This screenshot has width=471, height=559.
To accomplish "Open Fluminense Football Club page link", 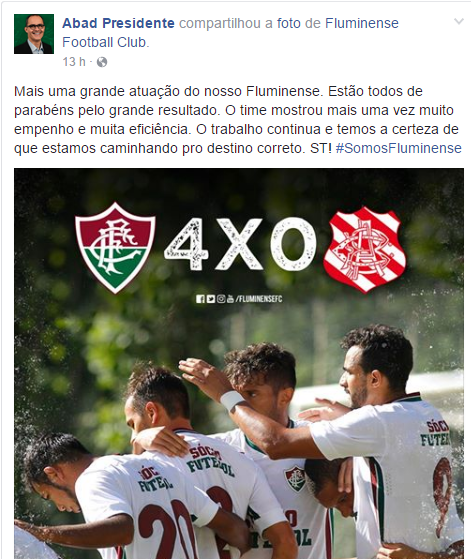I will 230,33.
